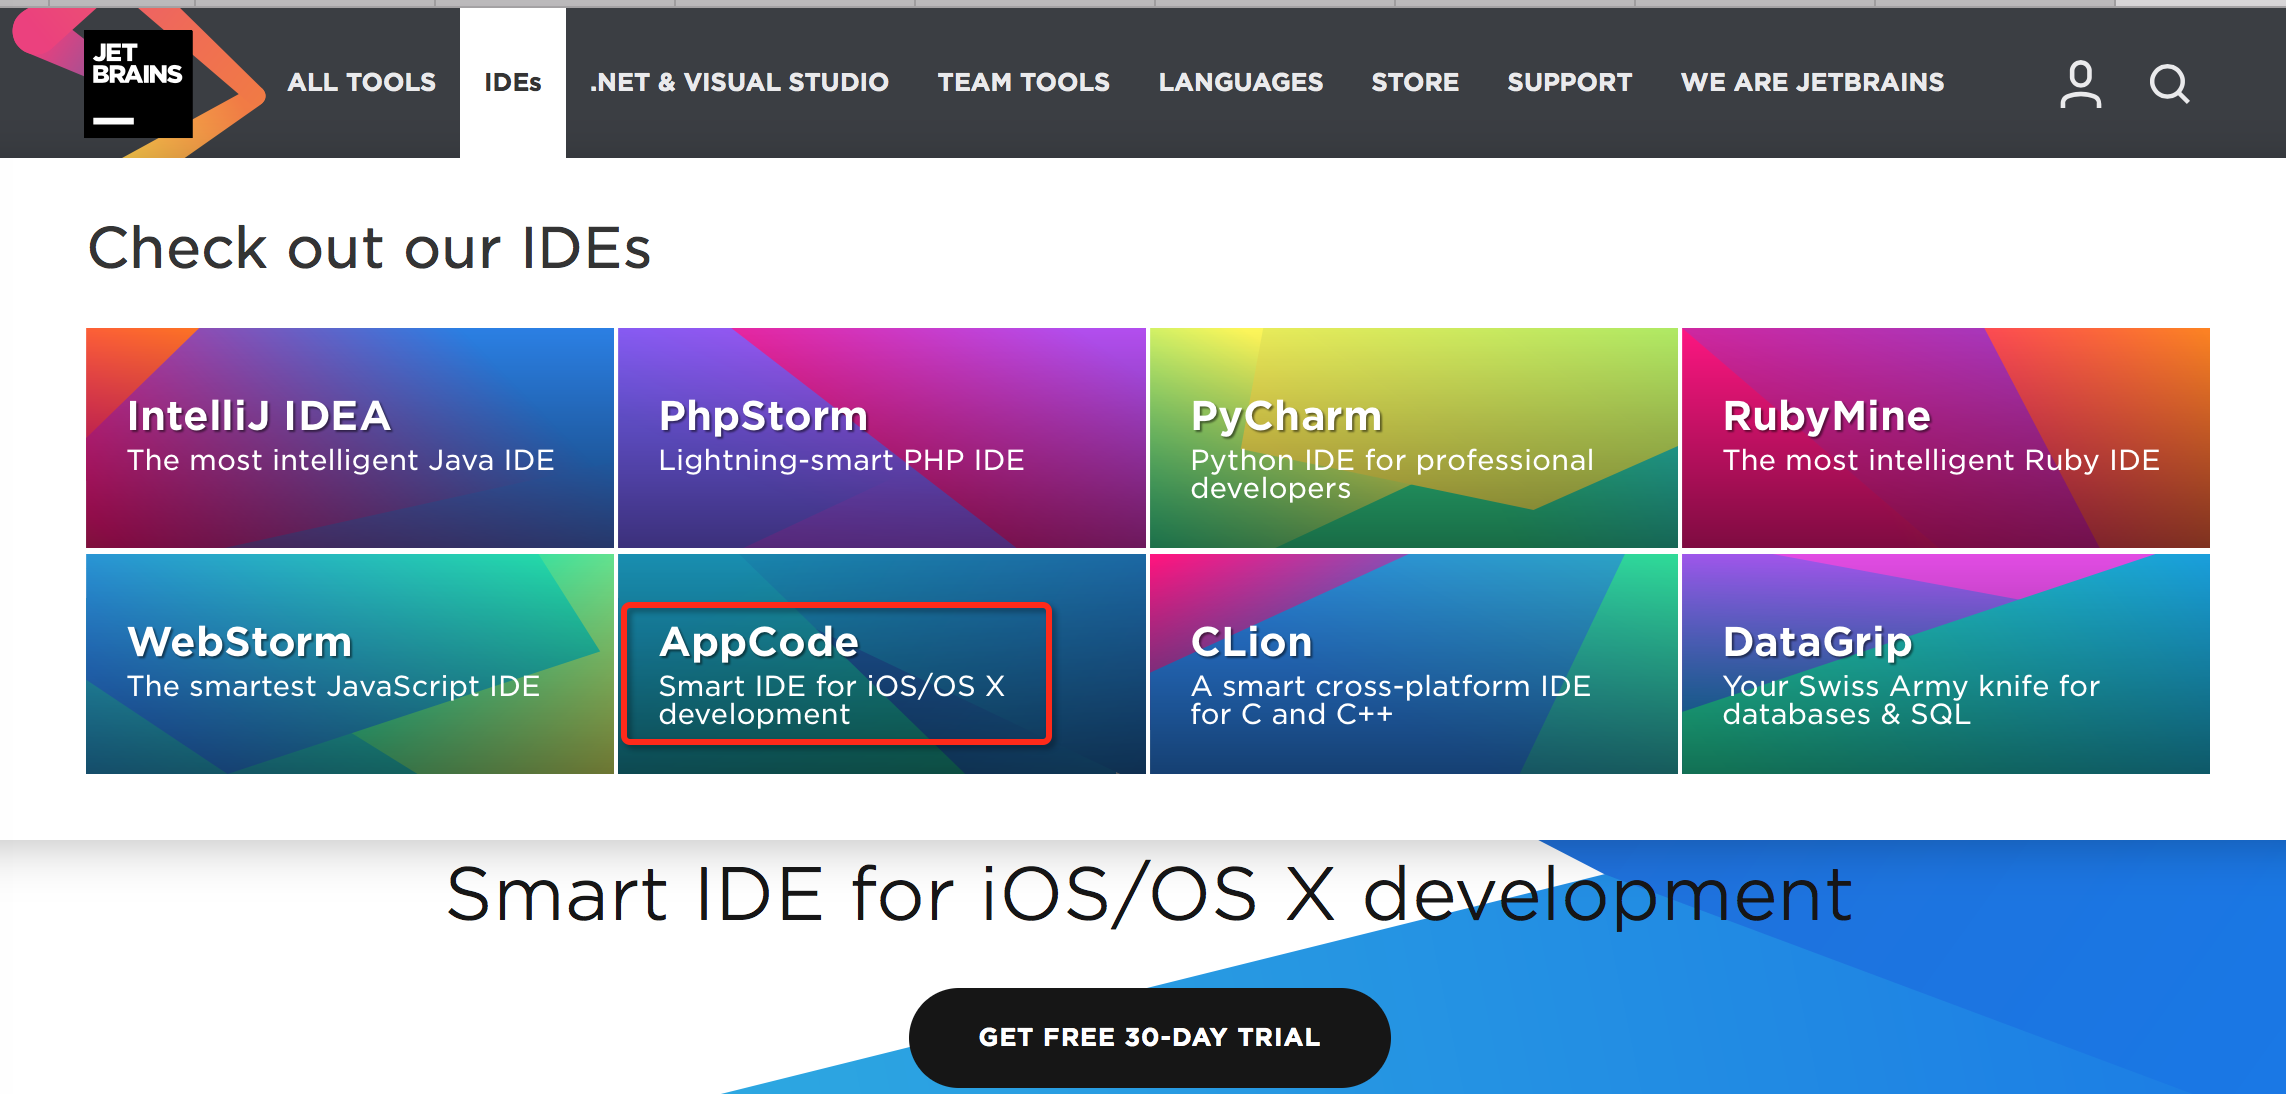Open the LANGUAGES menu
2286x1094 pixels.
point(1240,82)
